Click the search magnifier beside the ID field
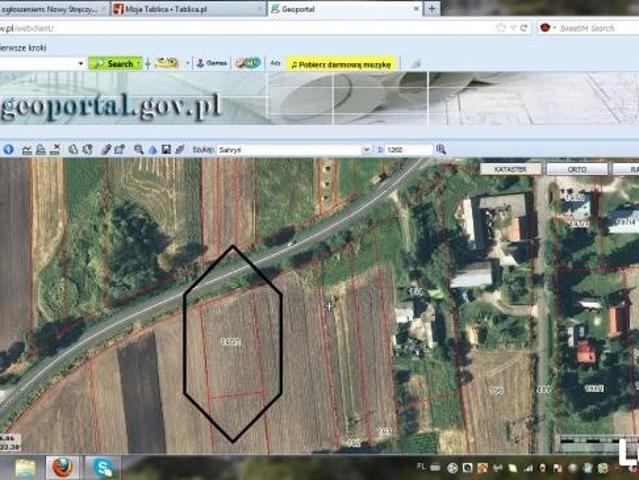Screen dimensions: 639x480 [441, 150]
